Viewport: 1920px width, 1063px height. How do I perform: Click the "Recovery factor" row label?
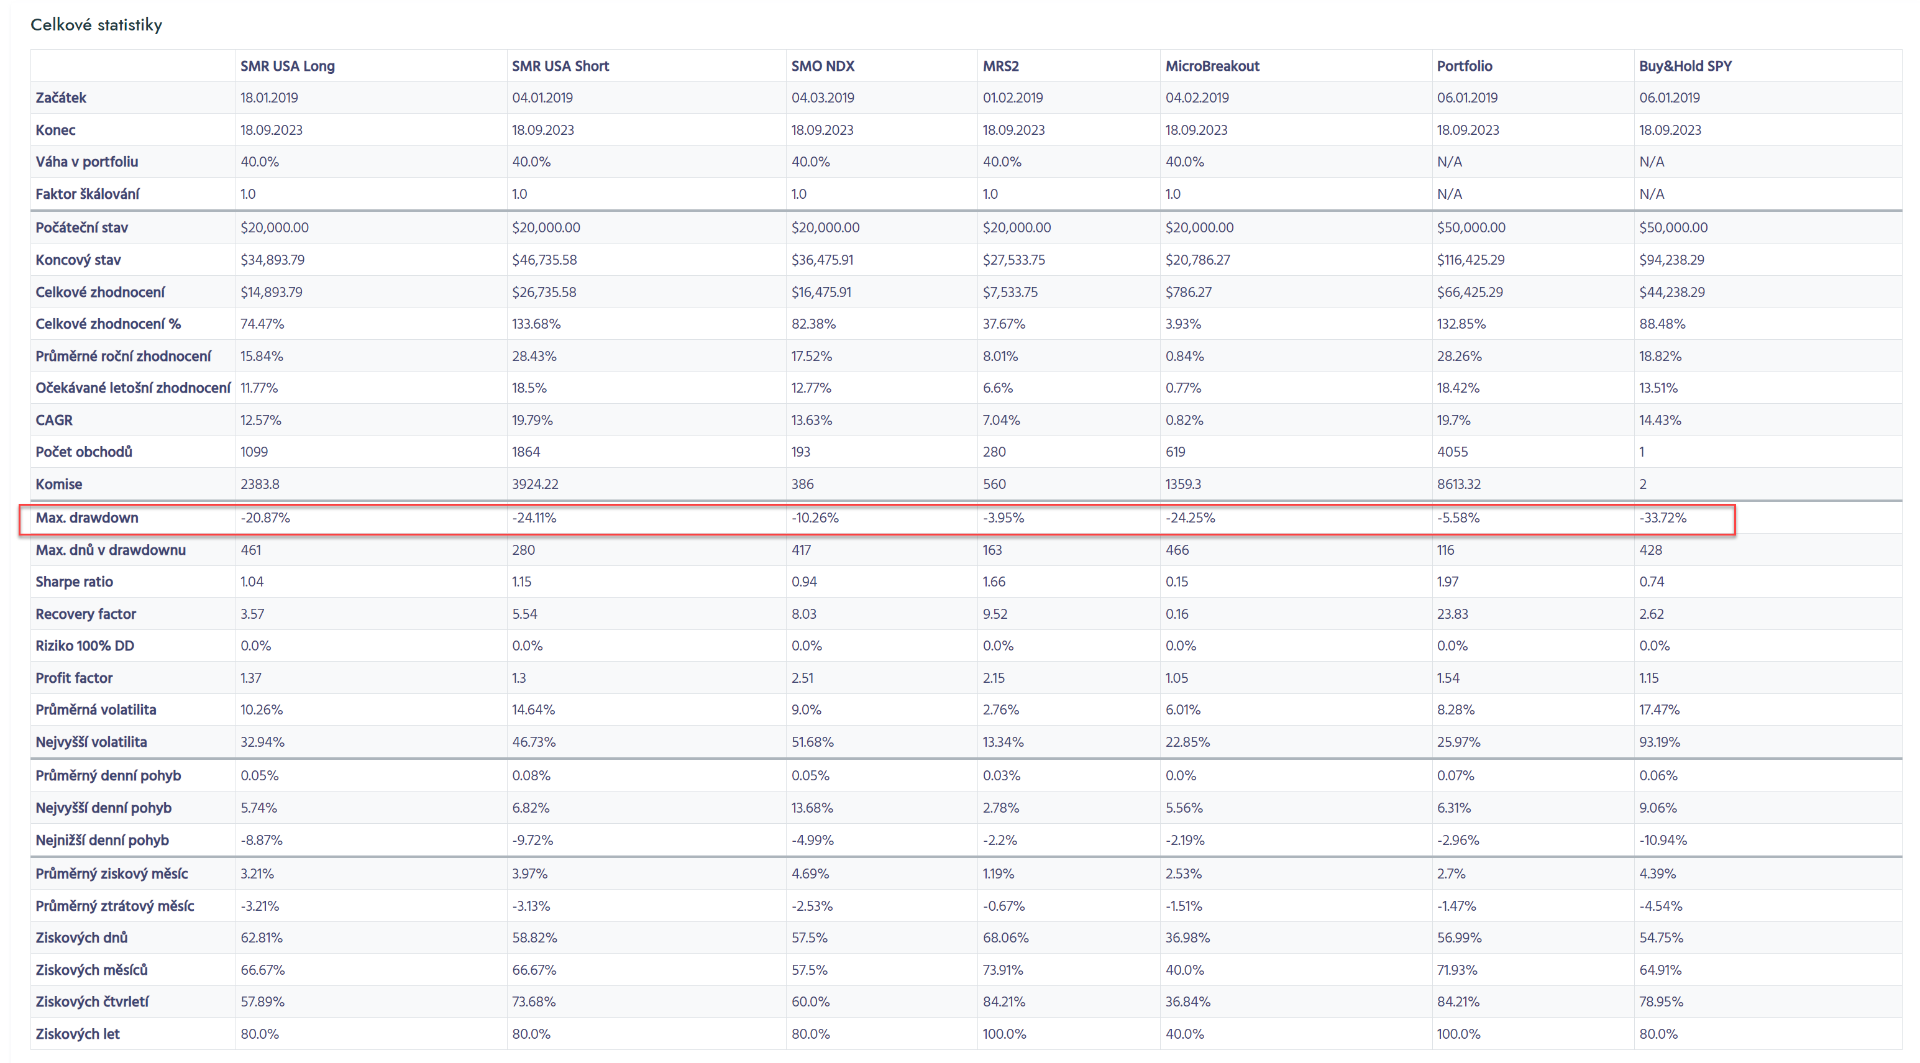(86, 614)
